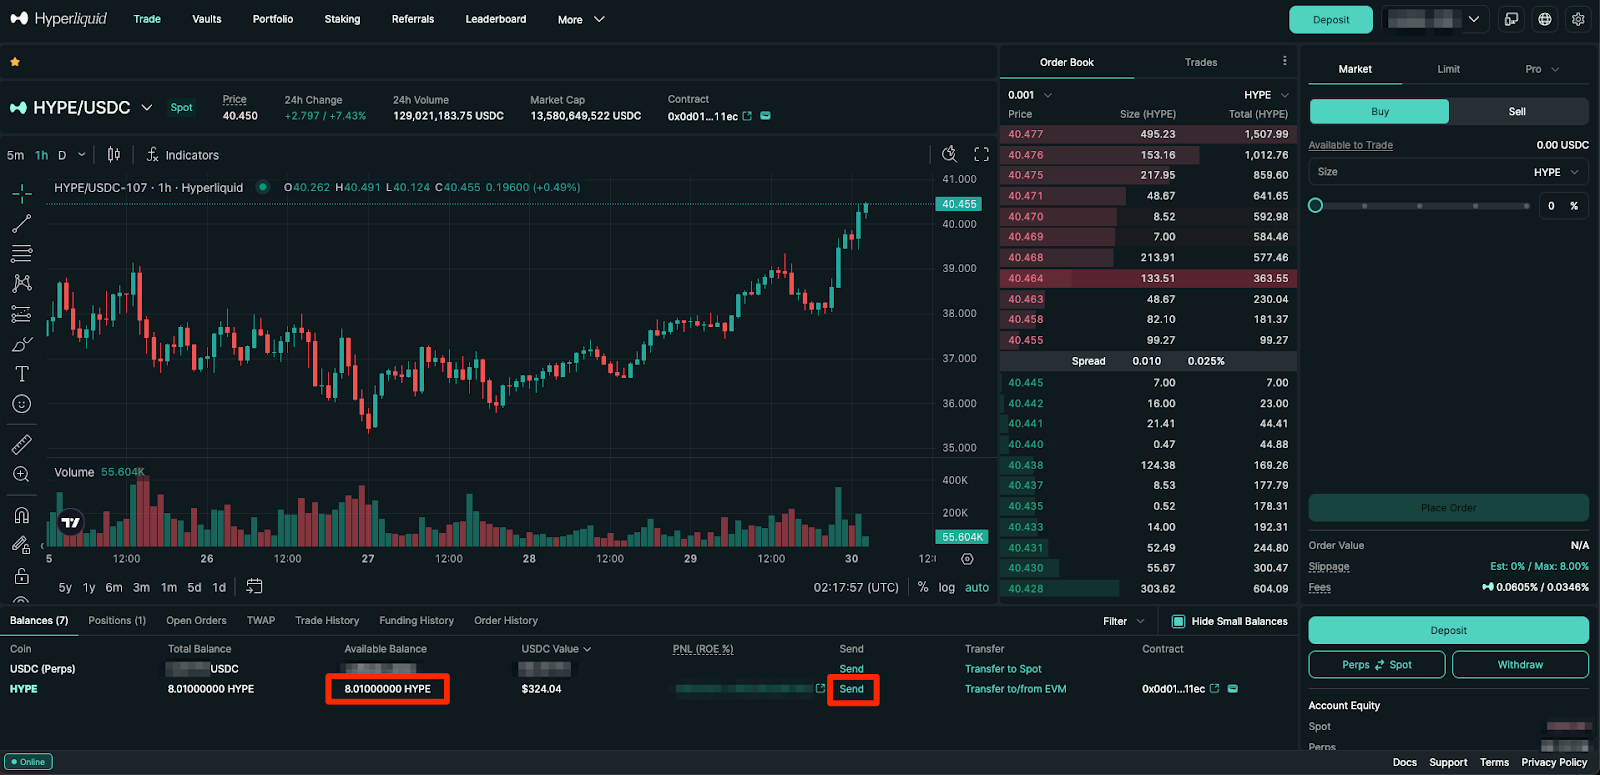
Task: Toggle log scale on chart
Action: pyautogui.click(x=946, y=587)
